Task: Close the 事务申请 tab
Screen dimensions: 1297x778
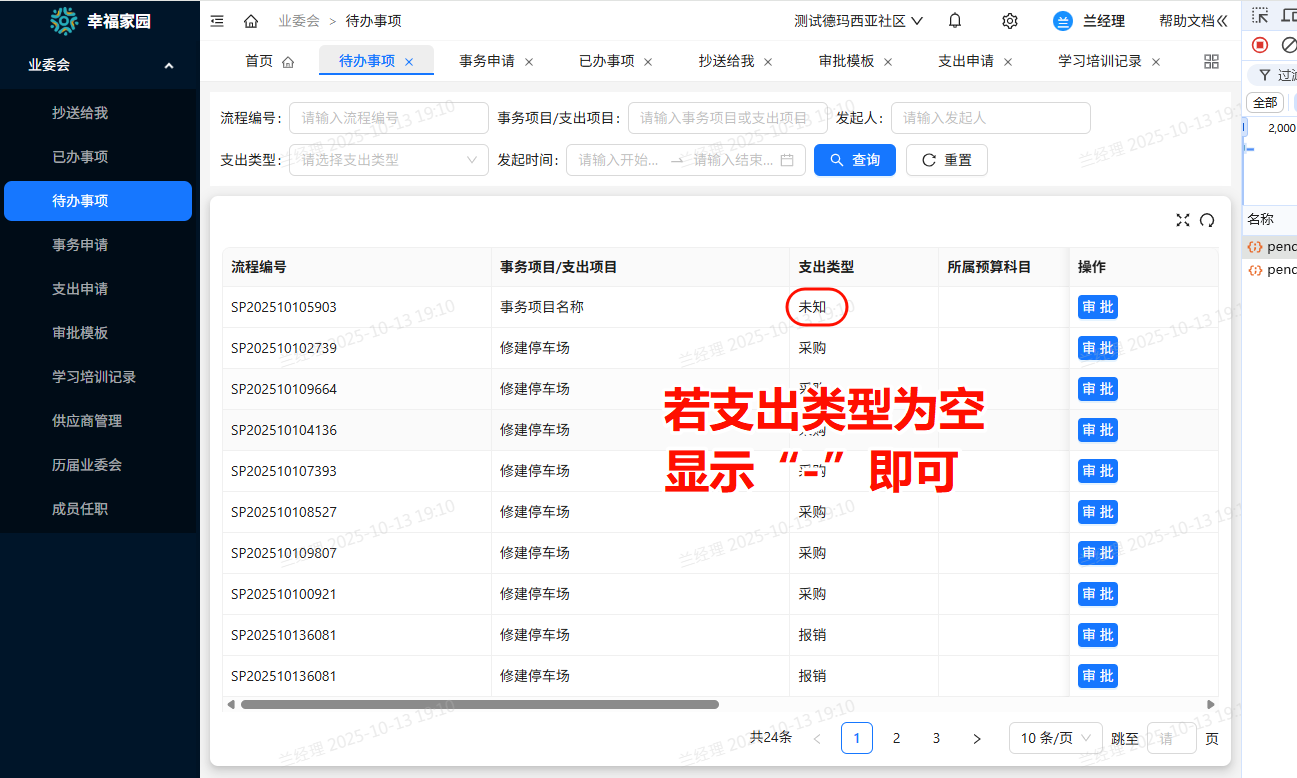Action: 529,62
